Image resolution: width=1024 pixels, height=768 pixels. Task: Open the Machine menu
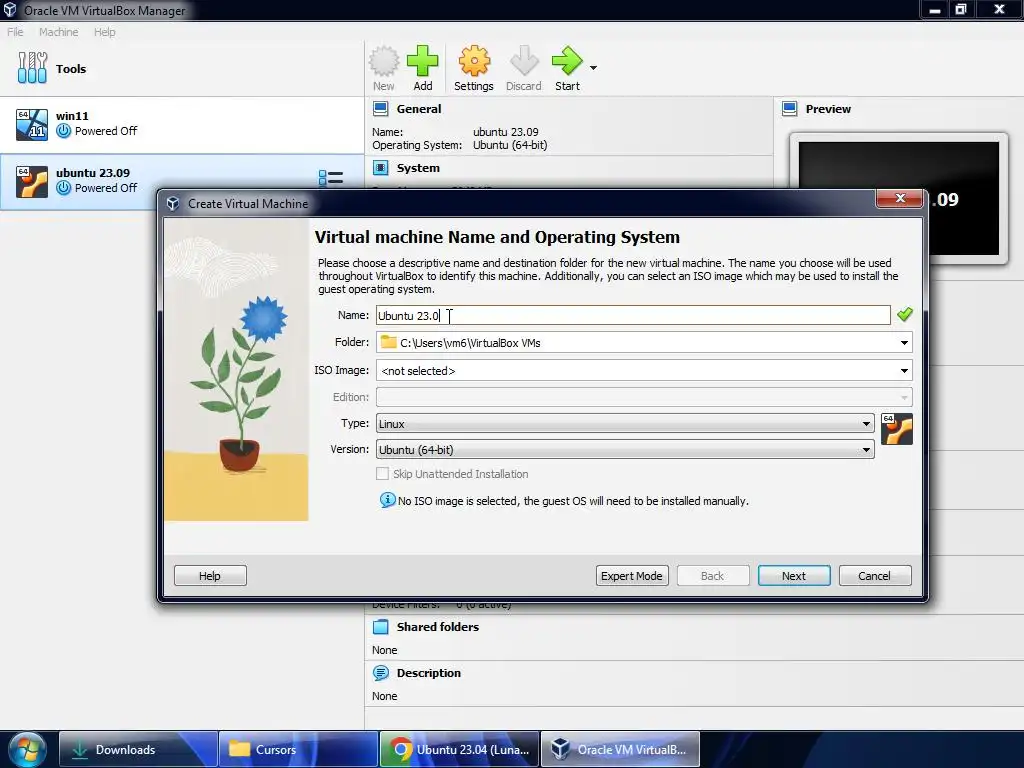coord(58,32)
